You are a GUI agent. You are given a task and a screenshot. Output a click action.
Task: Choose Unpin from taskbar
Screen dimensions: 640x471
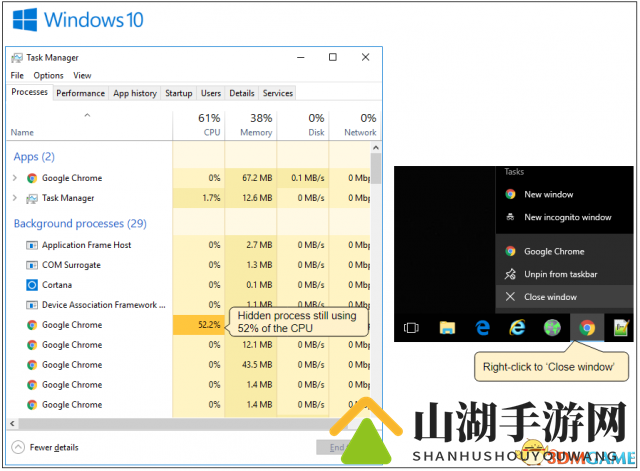[564, 274]
